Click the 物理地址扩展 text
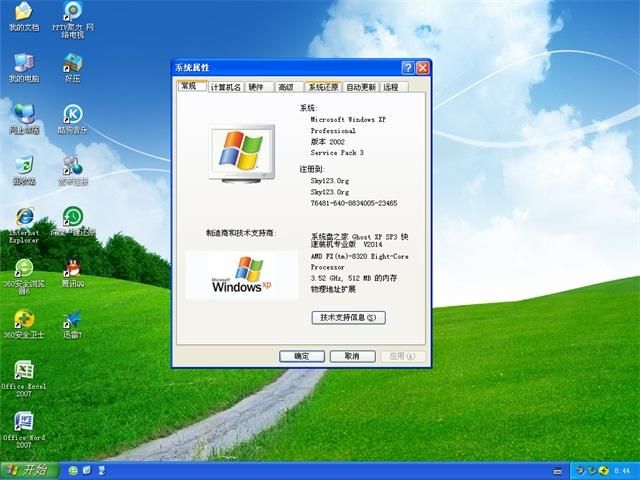Viewport: 640px width, 480px height. [x=333, y=289]
